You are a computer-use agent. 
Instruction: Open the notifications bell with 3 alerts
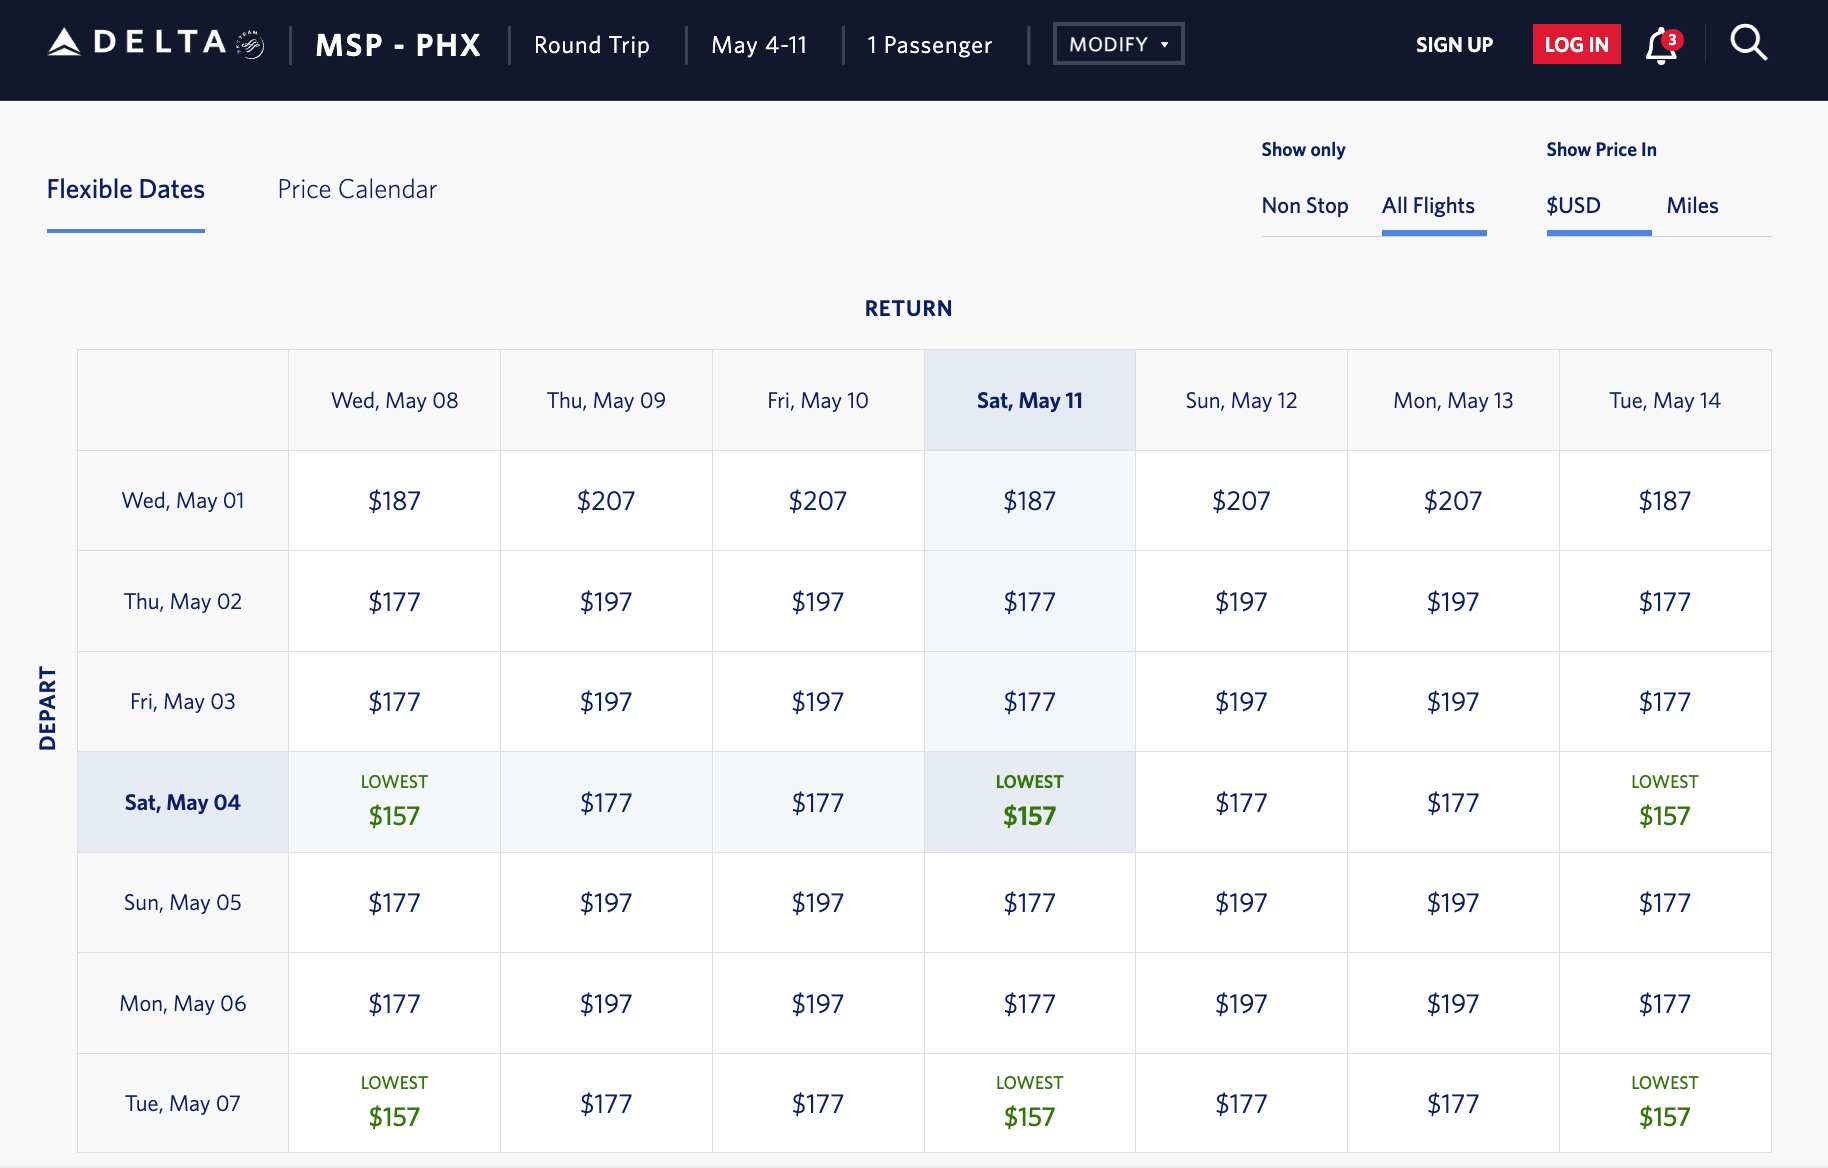[1660, 45]
